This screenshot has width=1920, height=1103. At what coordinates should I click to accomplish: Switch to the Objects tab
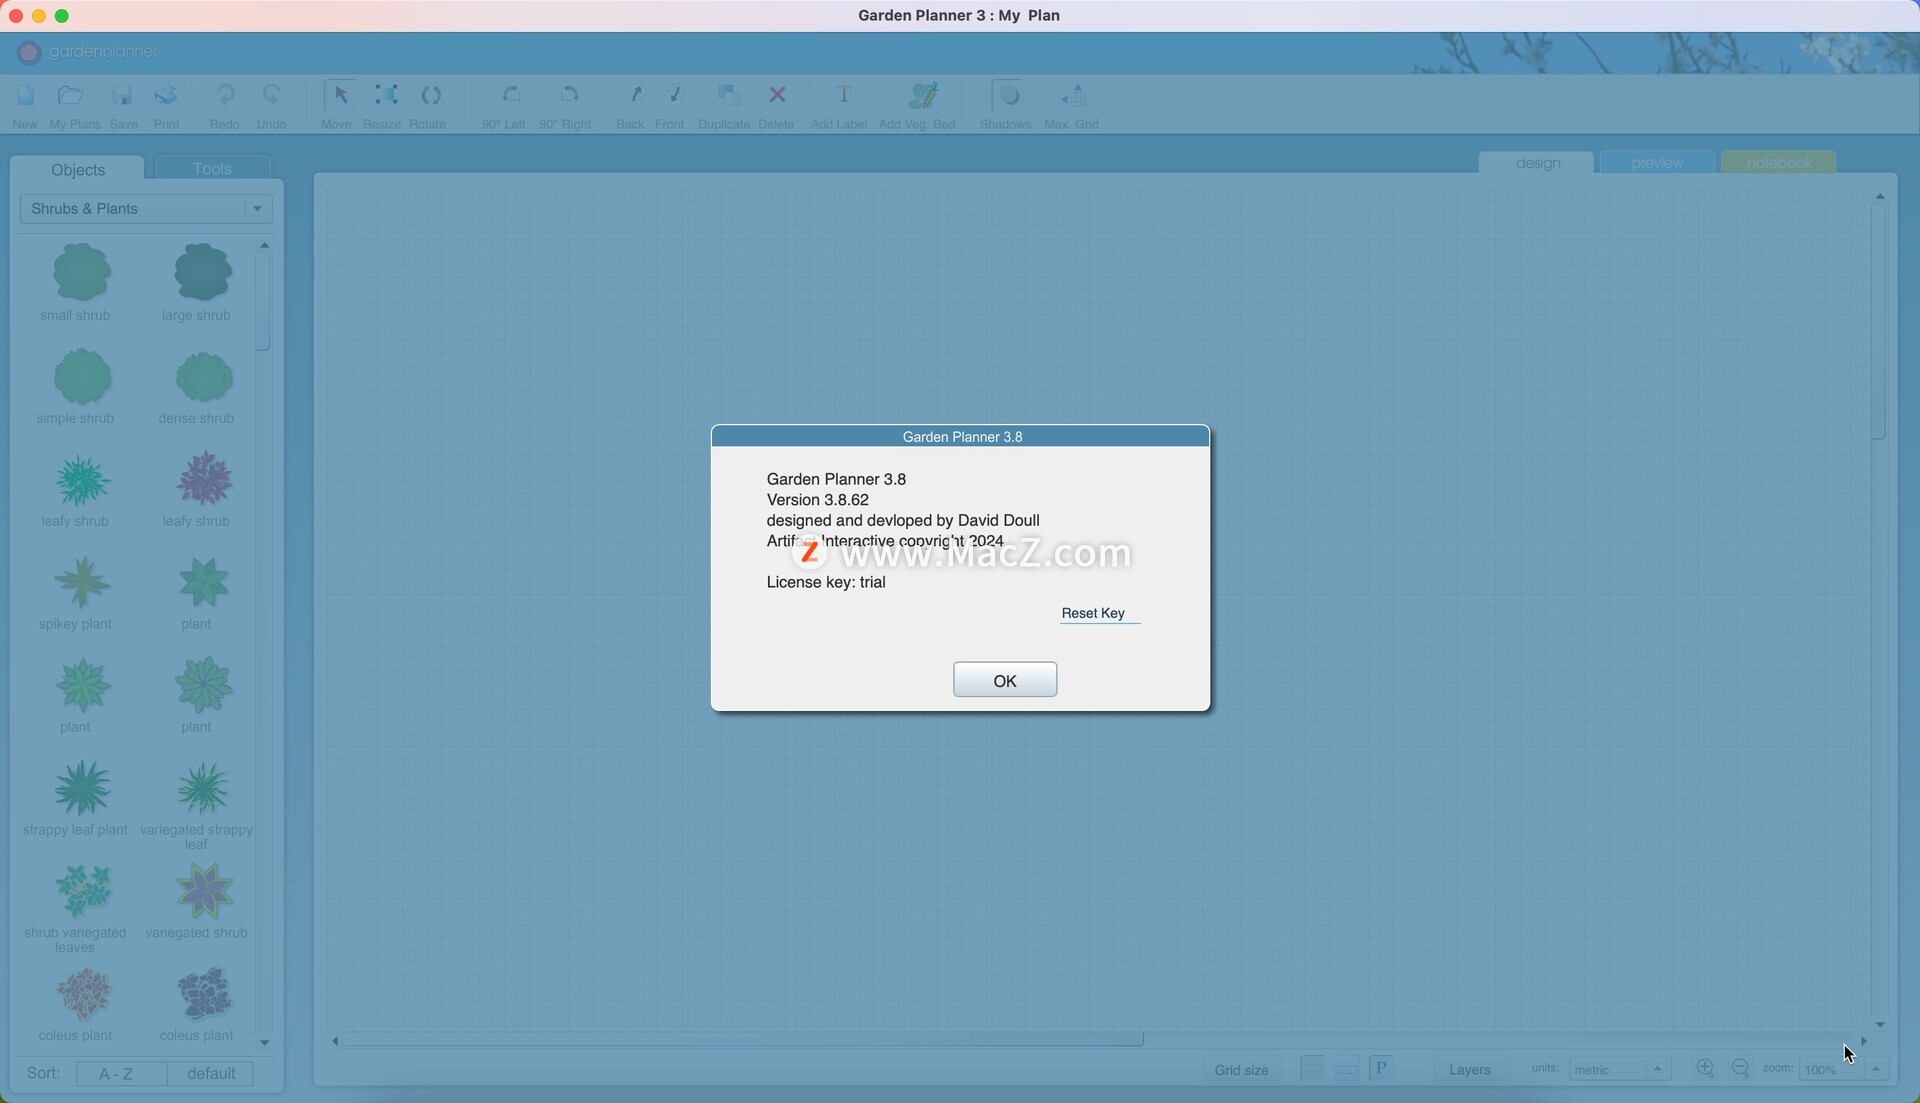coord(78,169)
